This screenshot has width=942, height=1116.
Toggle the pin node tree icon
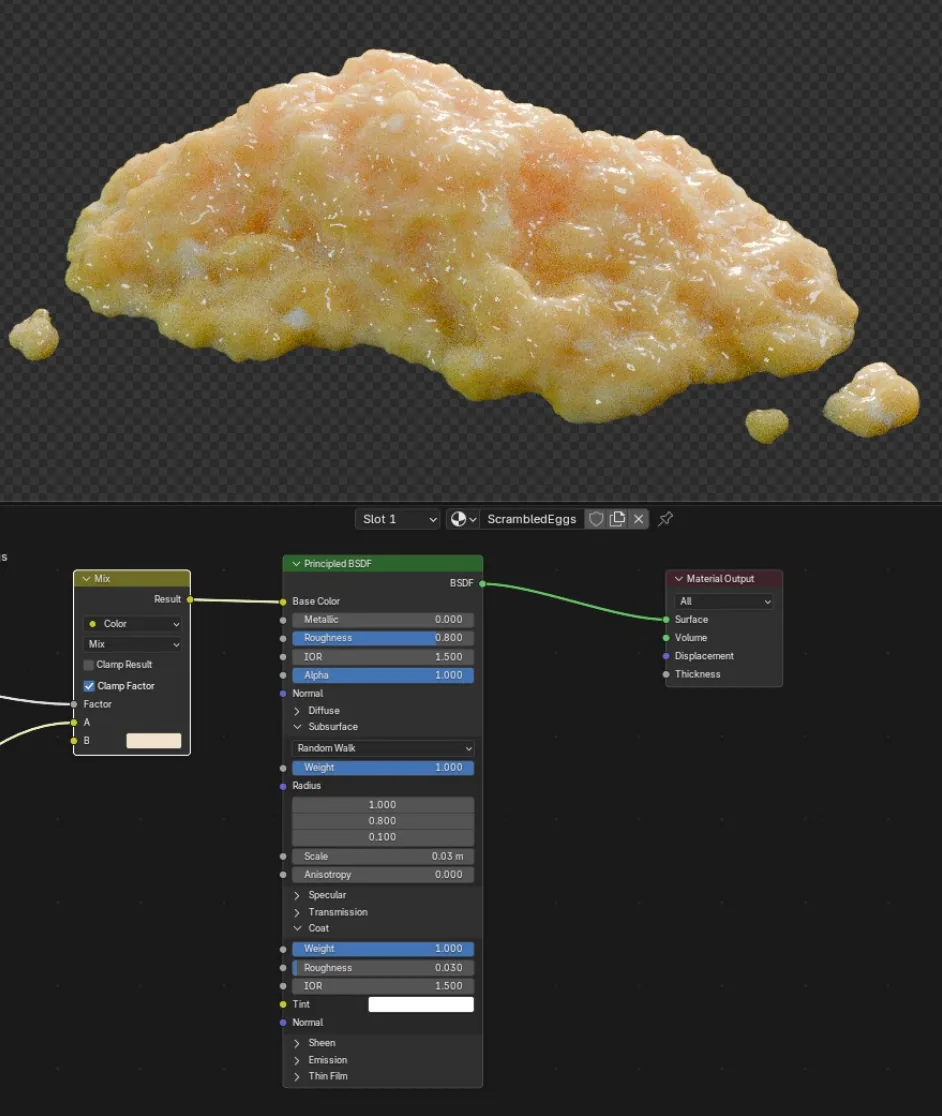pos(665,519)
